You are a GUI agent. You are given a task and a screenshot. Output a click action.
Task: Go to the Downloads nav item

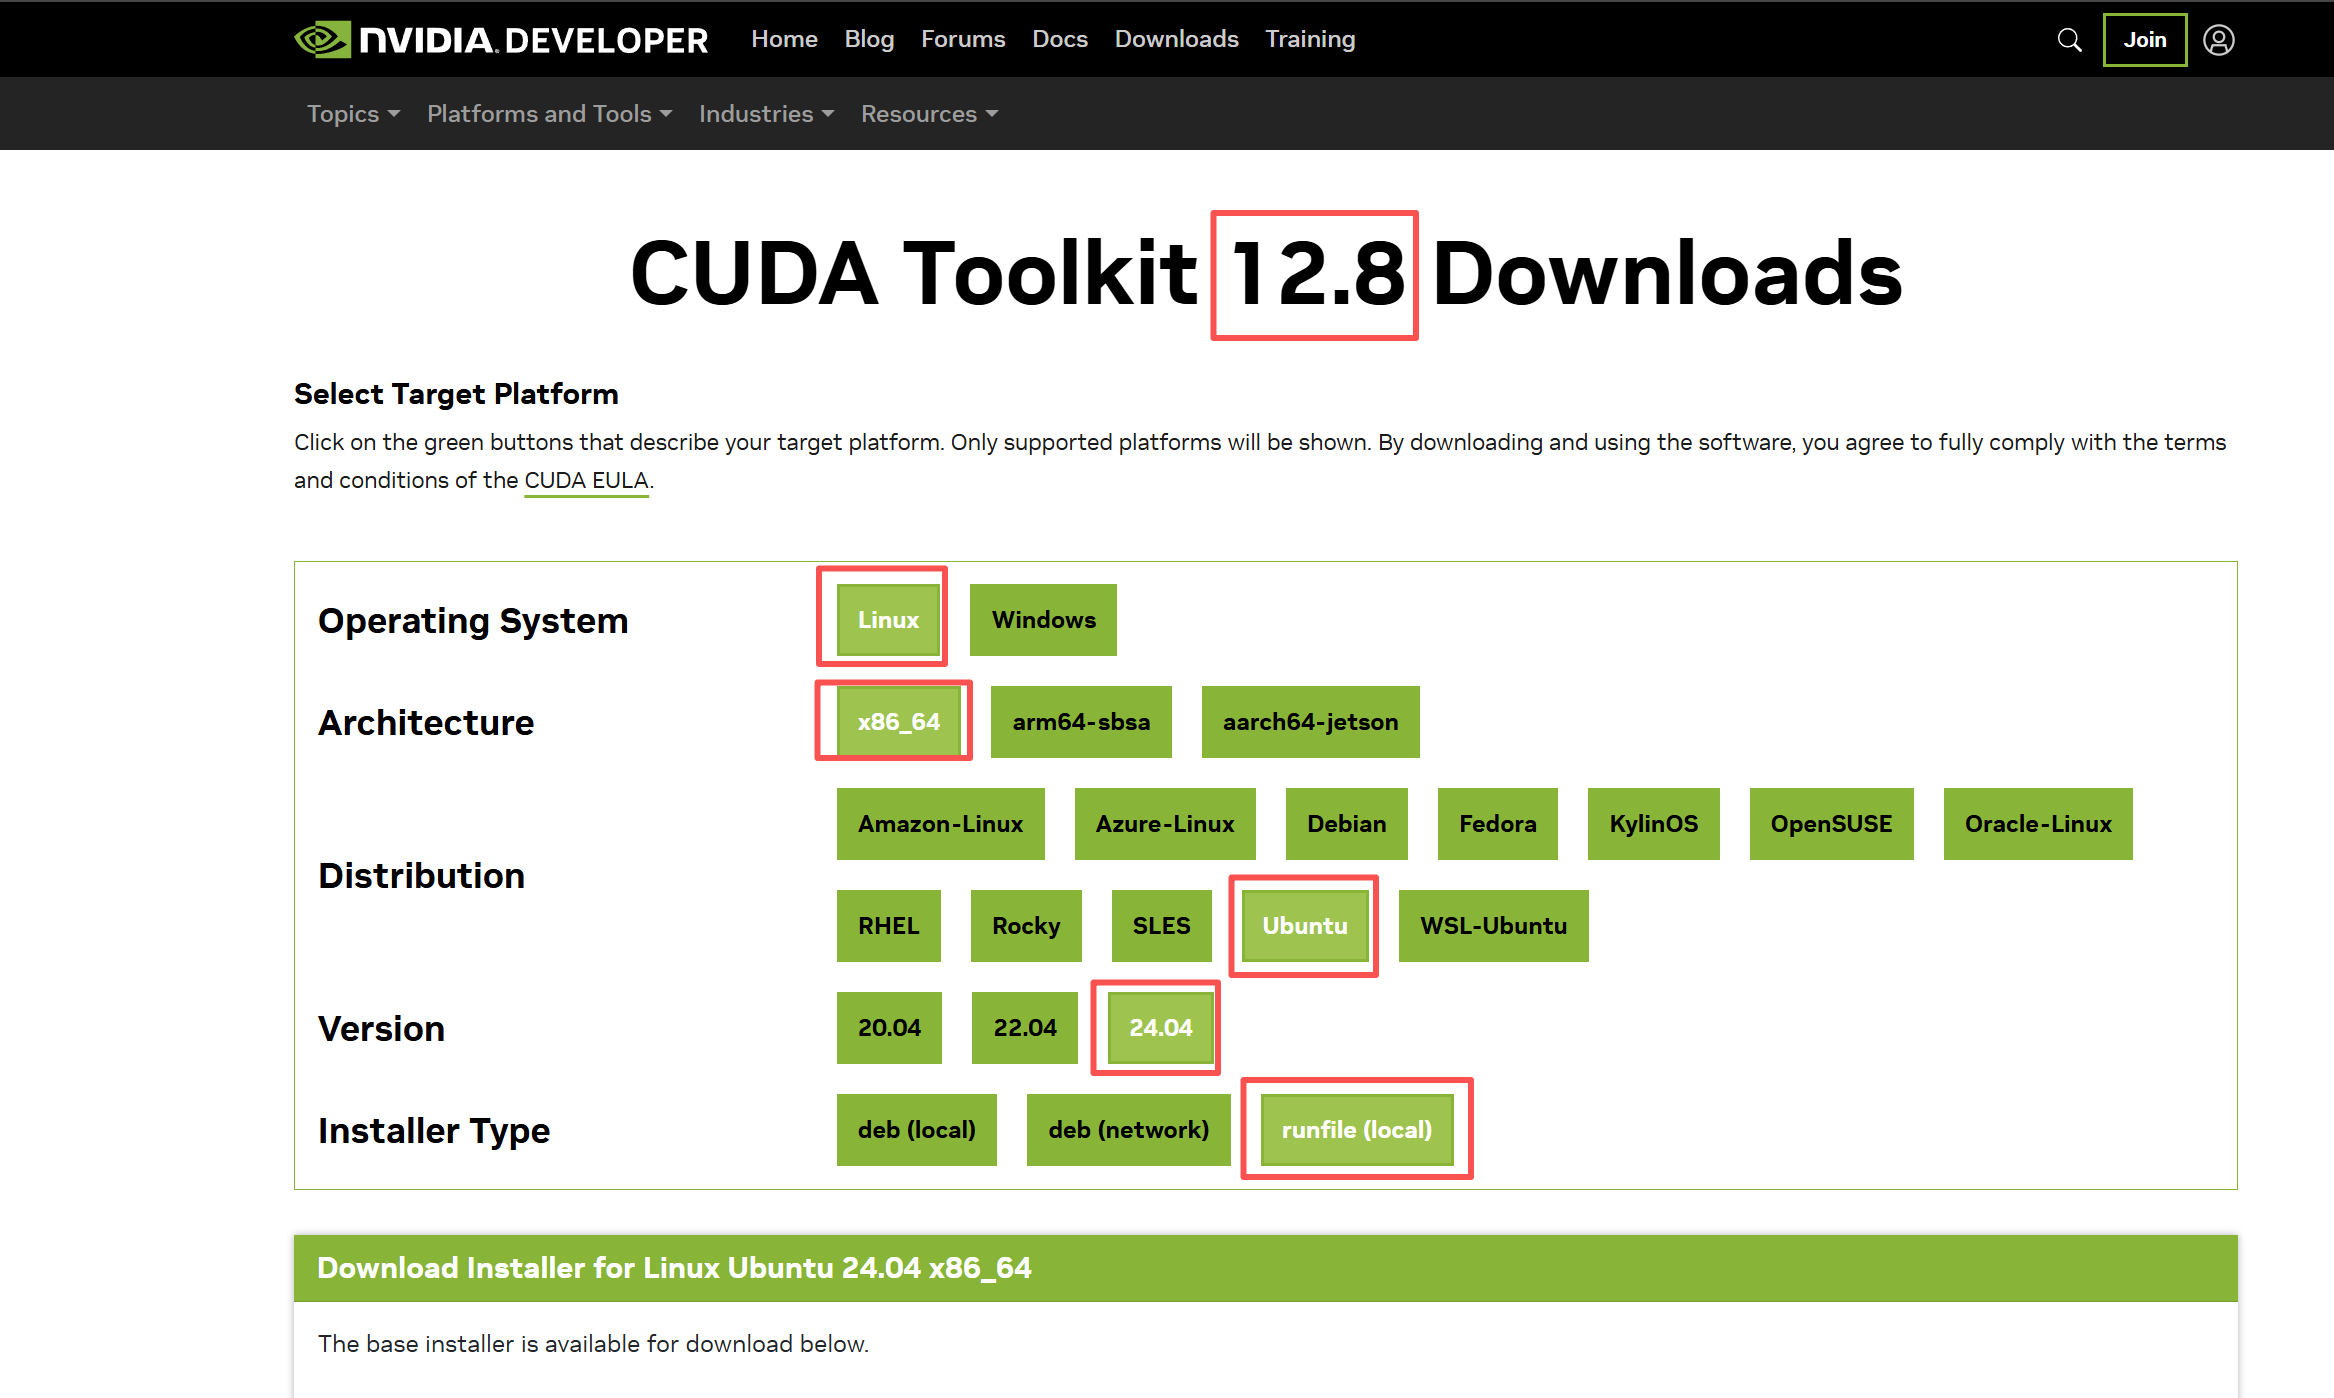pos(1176,39)
